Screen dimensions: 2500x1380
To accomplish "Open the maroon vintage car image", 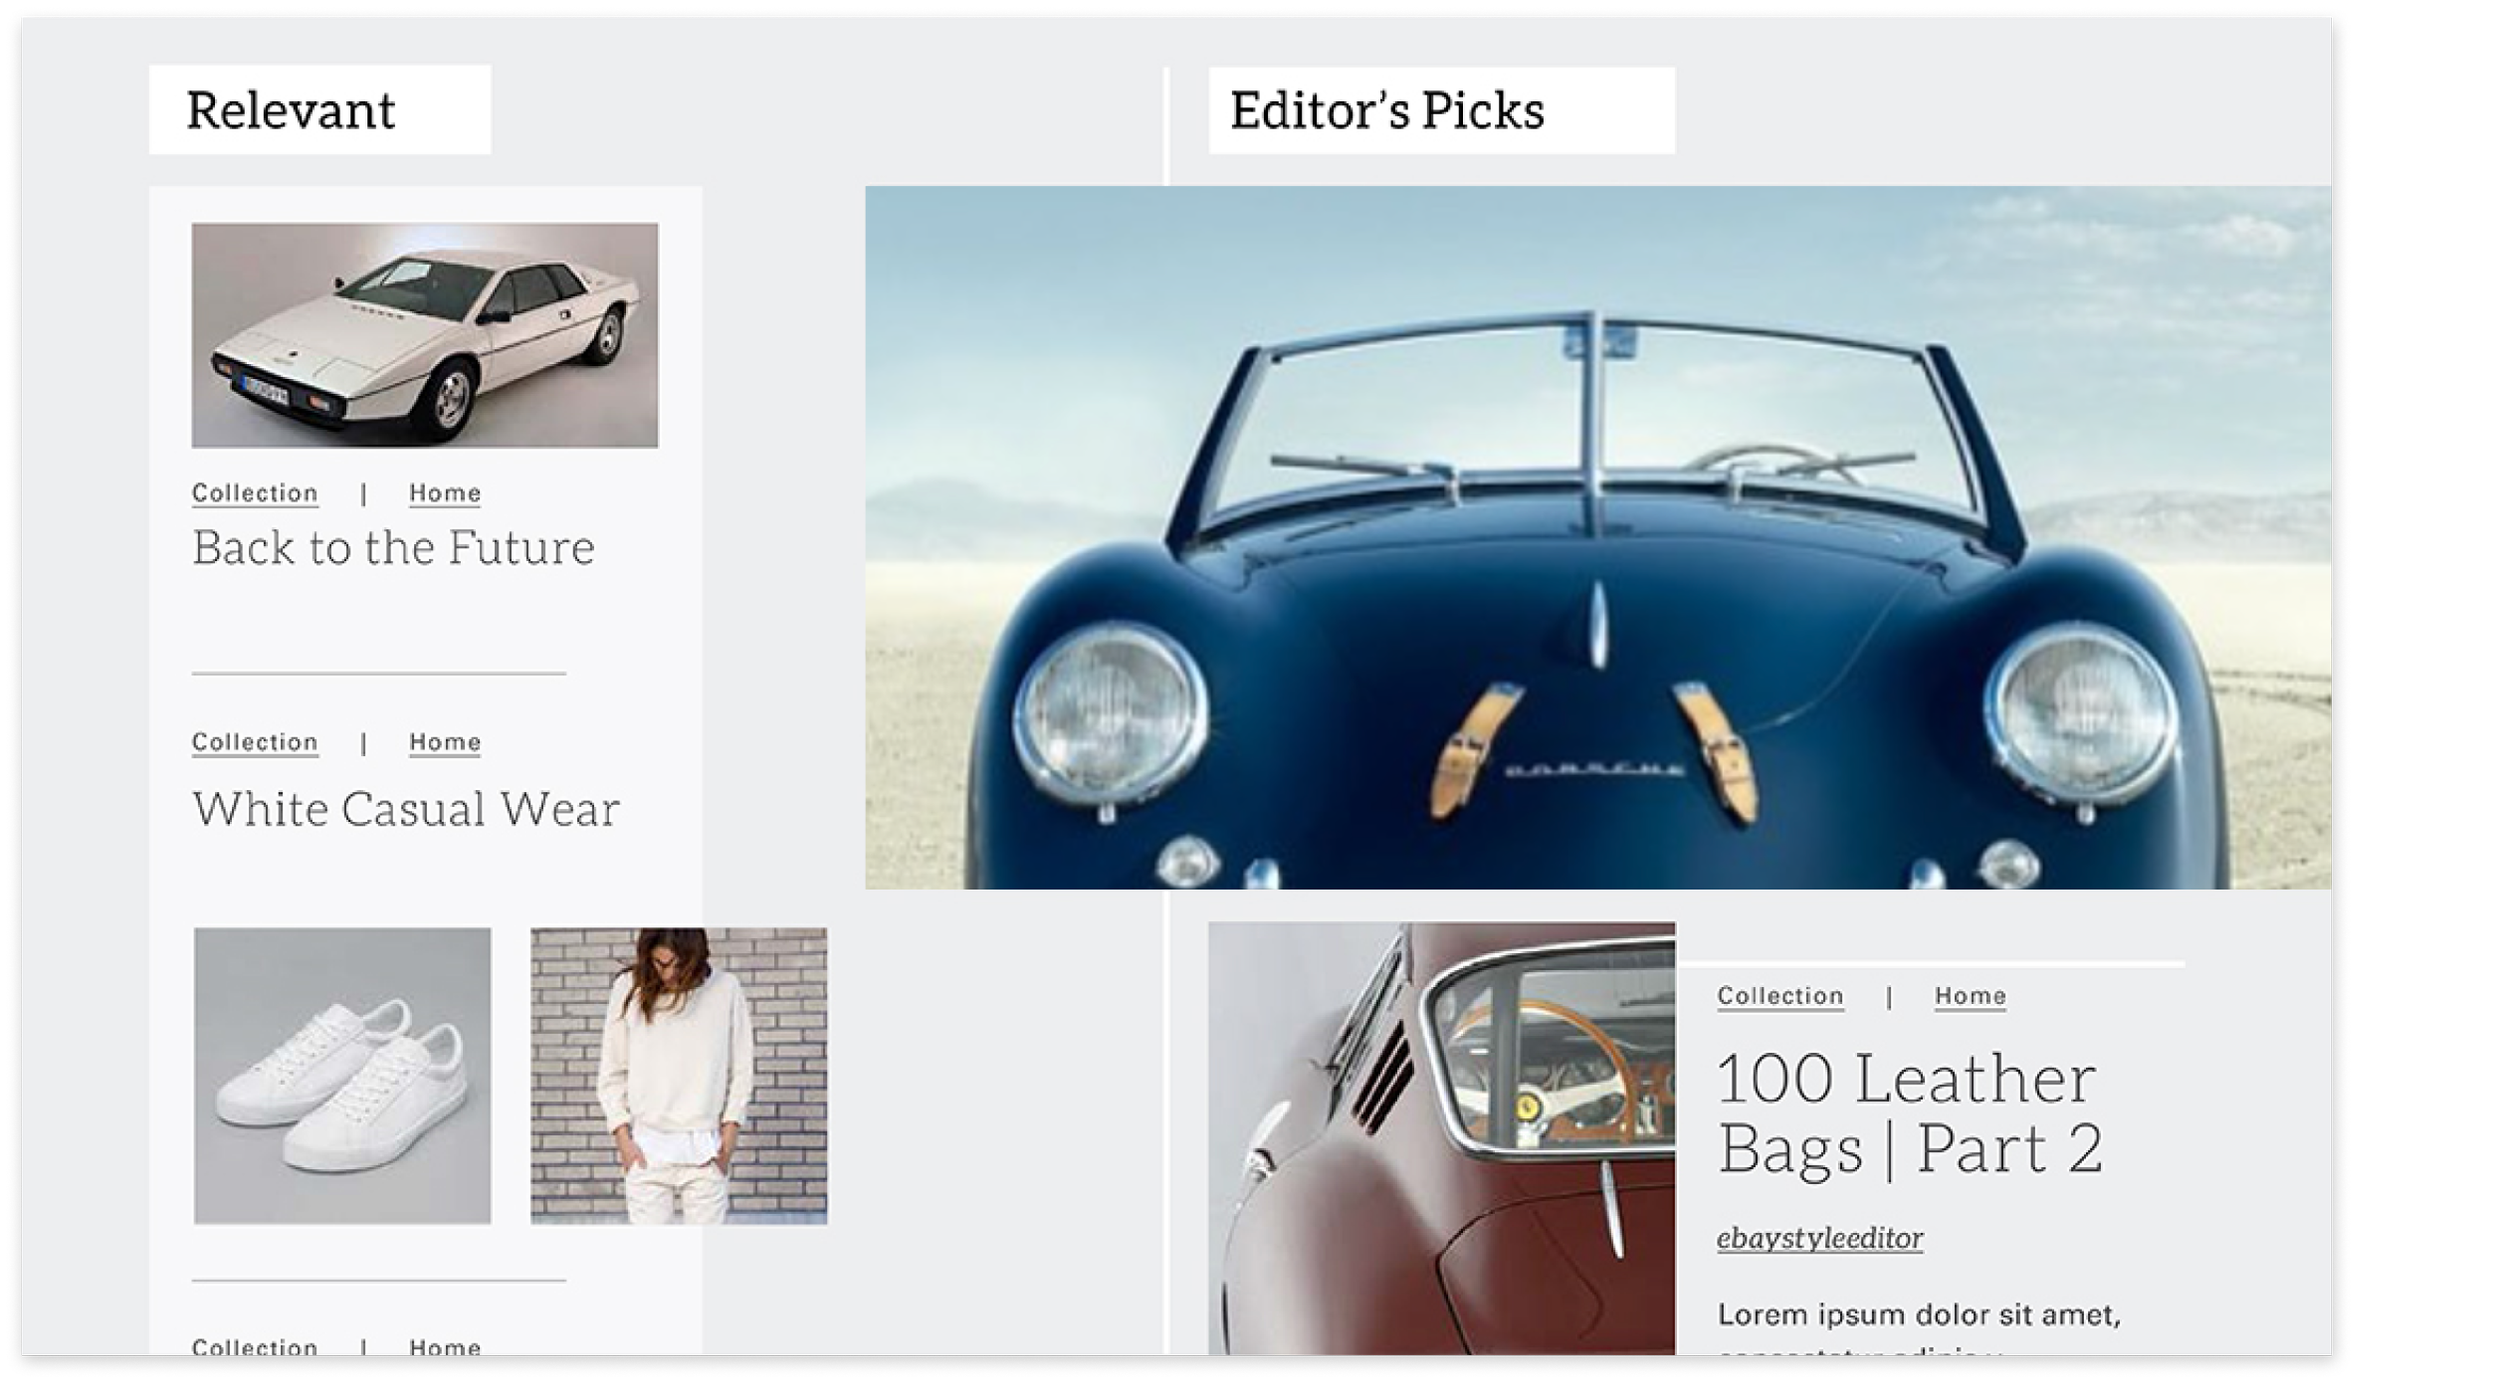I will click(x=1441, y=1138).
